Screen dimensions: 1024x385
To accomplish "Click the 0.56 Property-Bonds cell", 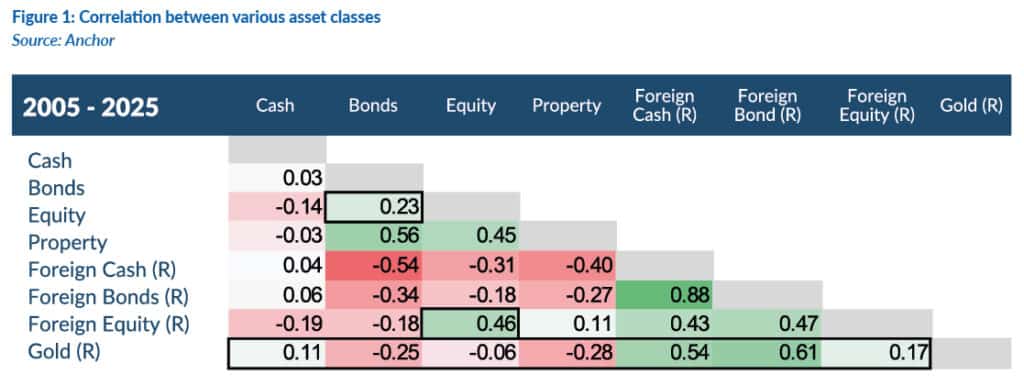I will click(x=374, y=236).
